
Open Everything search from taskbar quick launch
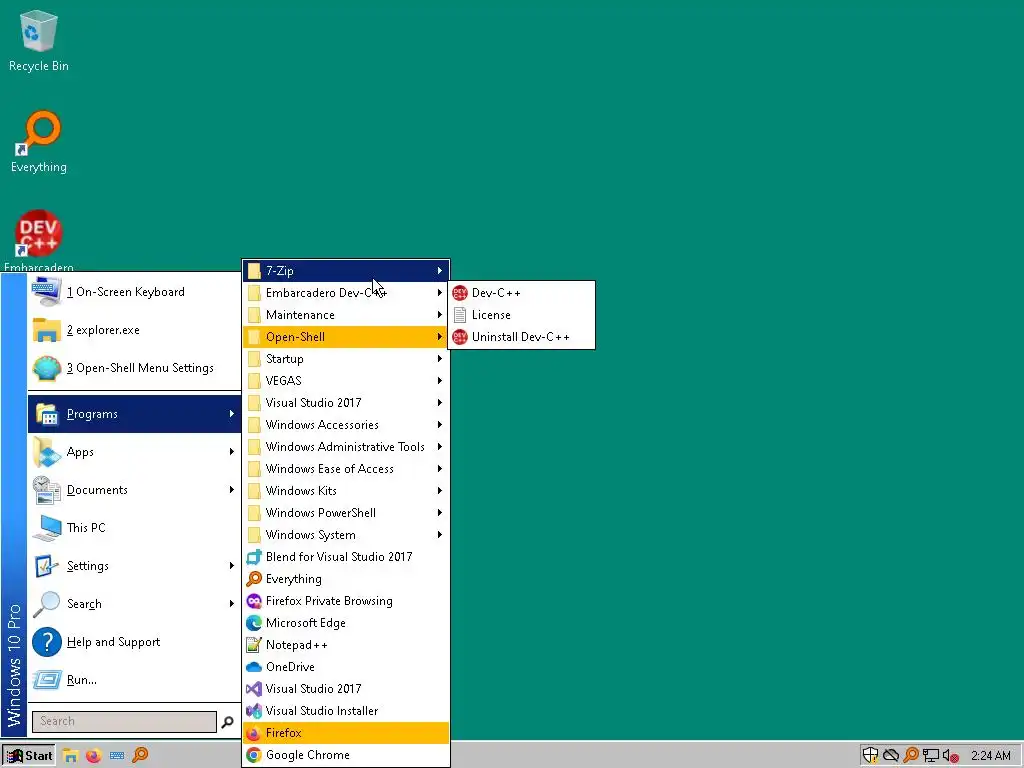pyautogui.click(x=140, y=756)
